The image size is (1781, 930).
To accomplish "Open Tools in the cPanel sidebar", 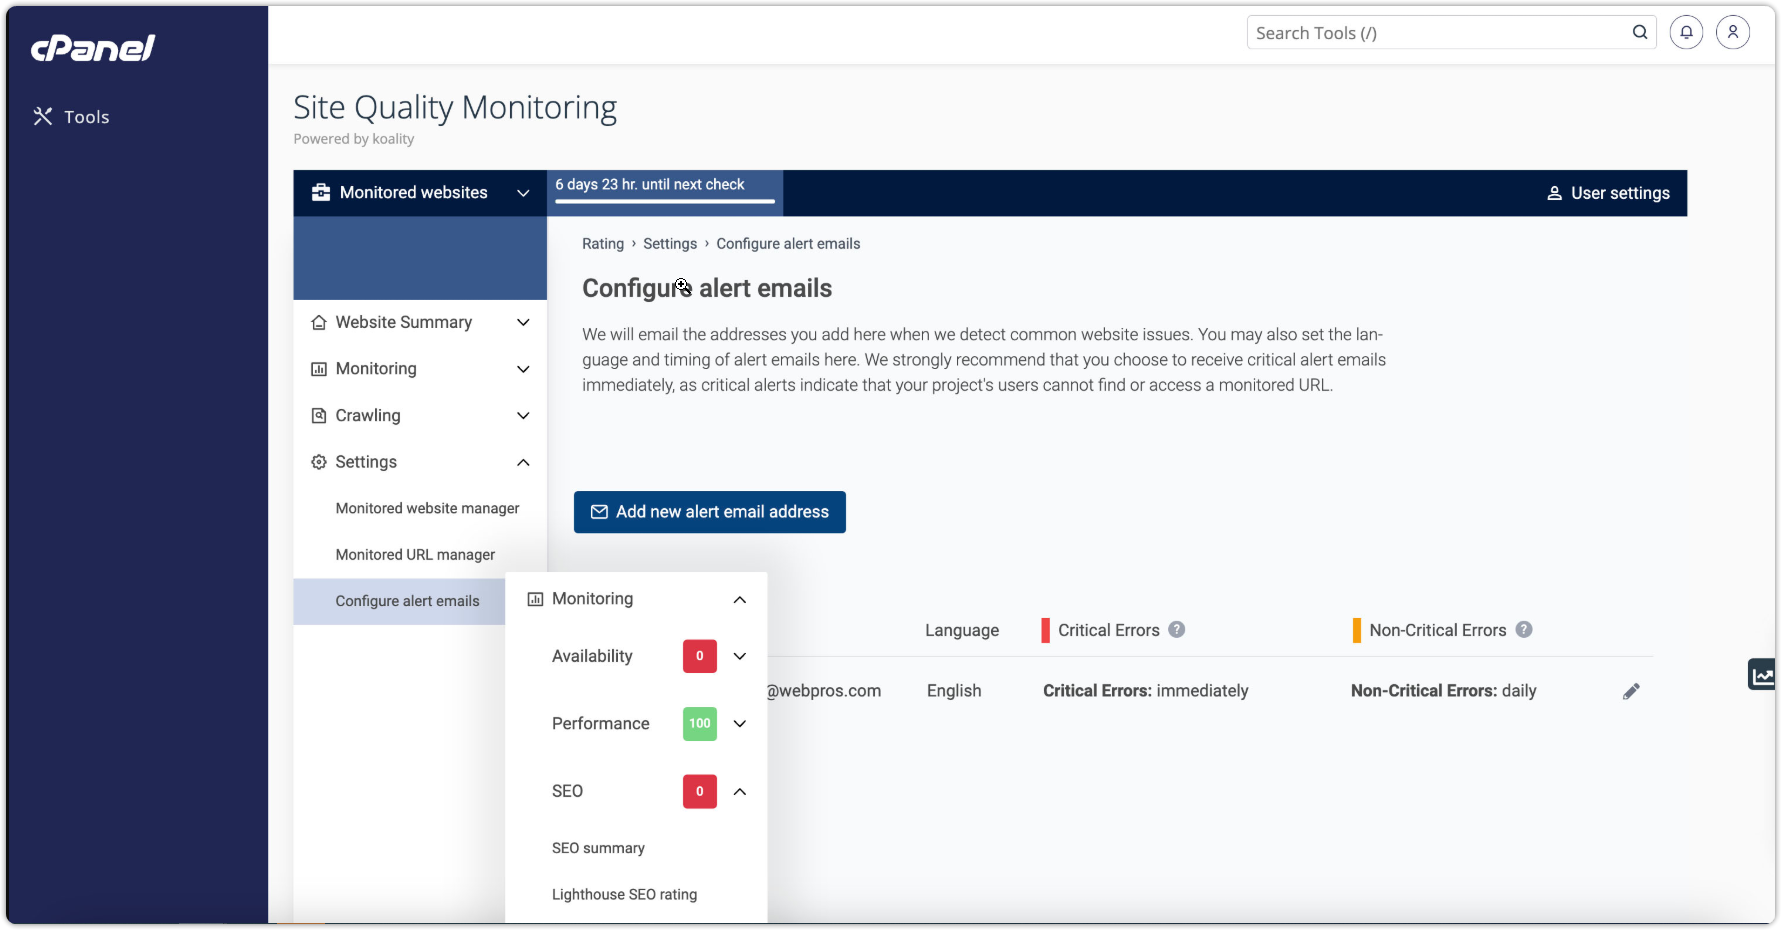I will tap(72, 117).
